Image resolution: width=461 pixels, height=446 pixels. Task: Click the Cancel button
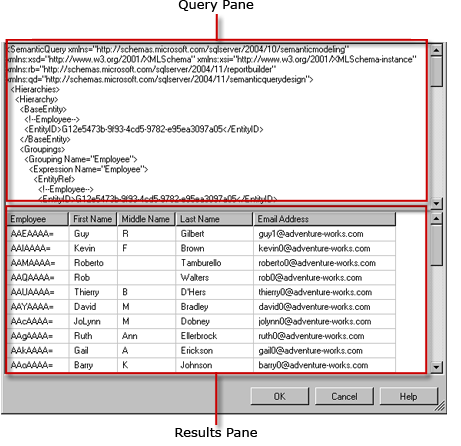click(344, 396)
